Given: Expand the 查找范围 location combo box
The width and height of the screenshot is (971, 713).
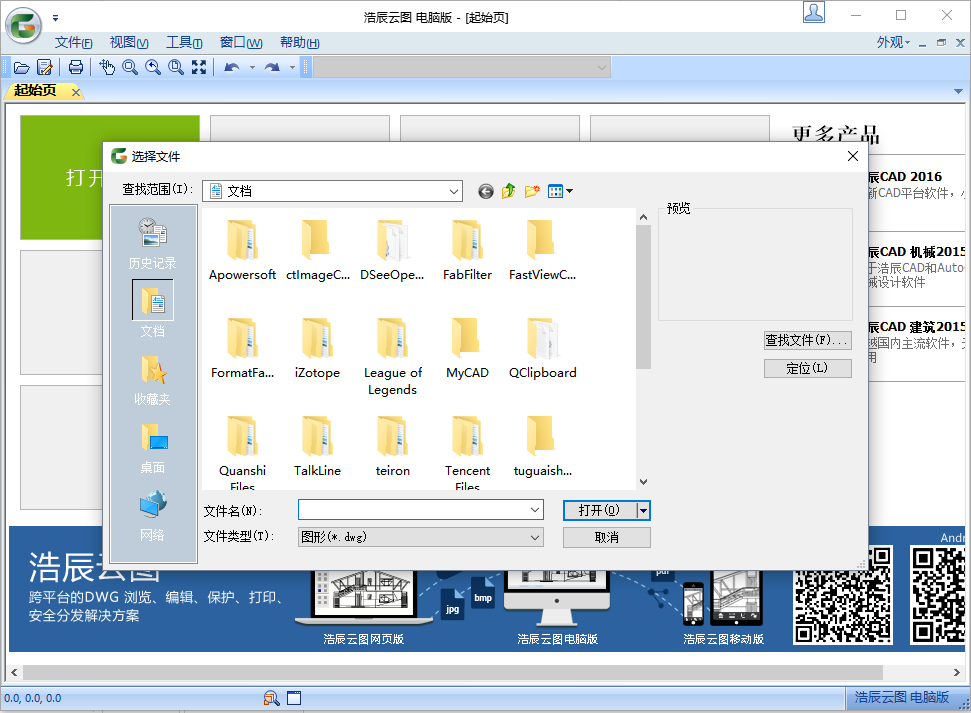Looking at the screenshot, I should (454, 191).
